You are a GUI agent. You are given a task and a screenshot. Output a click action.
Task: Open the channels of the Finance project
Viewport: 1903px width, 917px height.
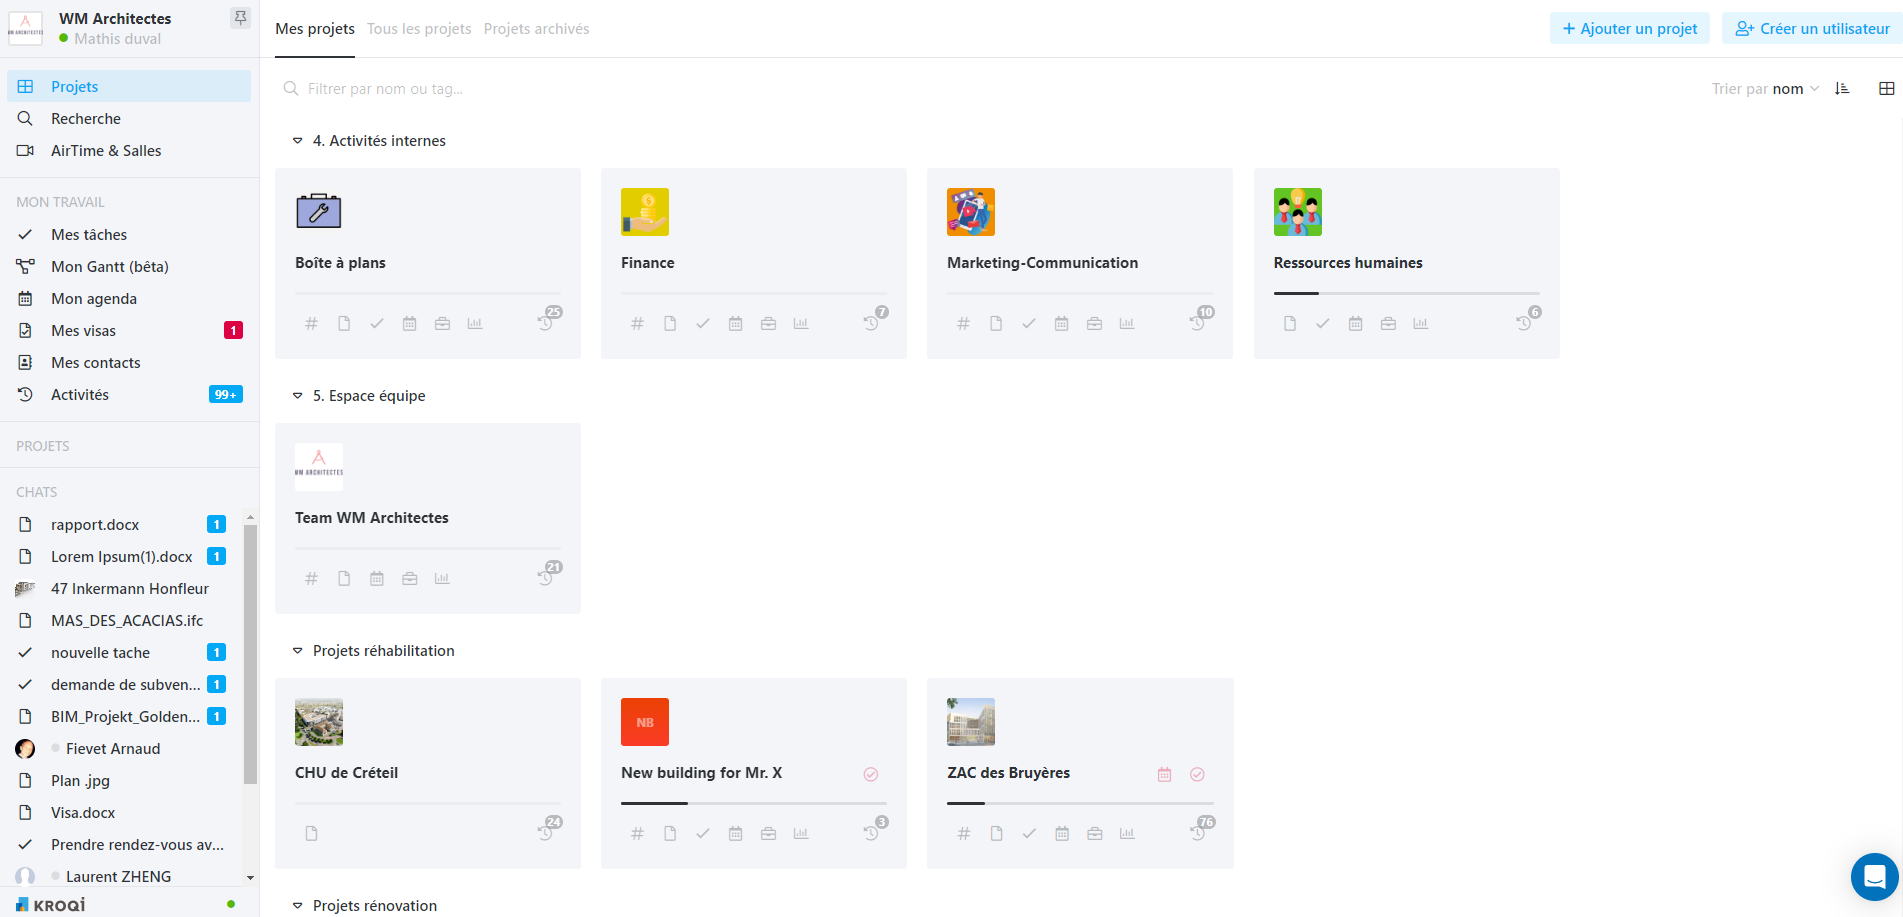[637, 322]
